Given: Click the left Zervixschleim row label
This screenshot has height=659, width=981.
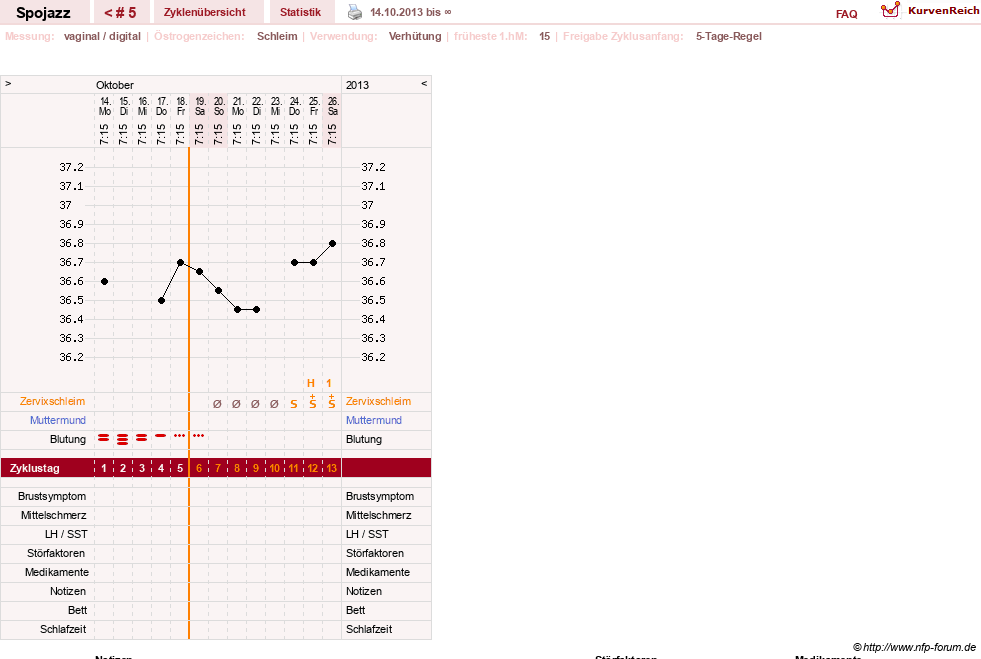Looking at the screenshot, I should (x=53, y=401).
